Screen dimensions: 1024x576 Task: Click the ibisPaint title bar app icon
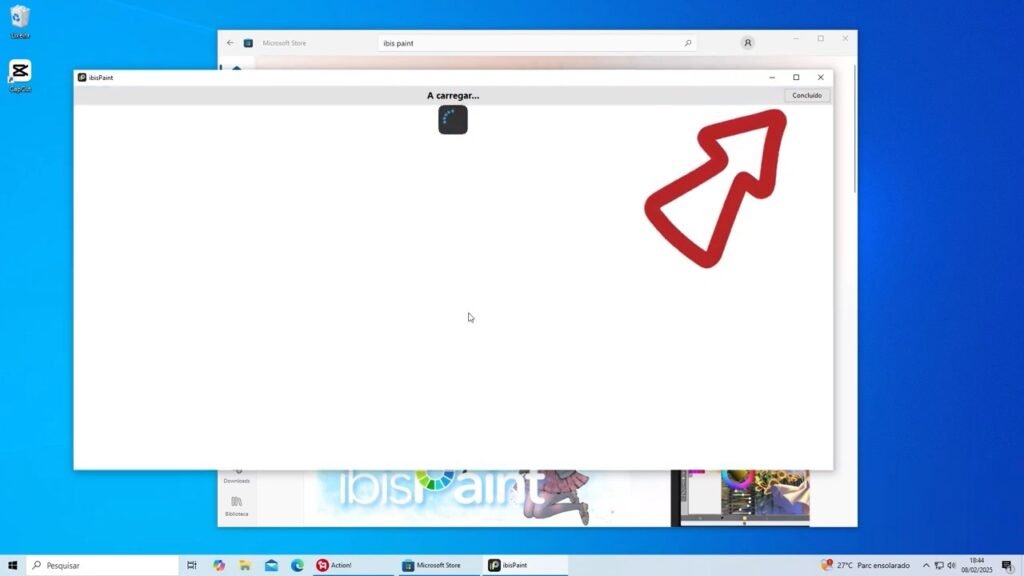point(82,77)
